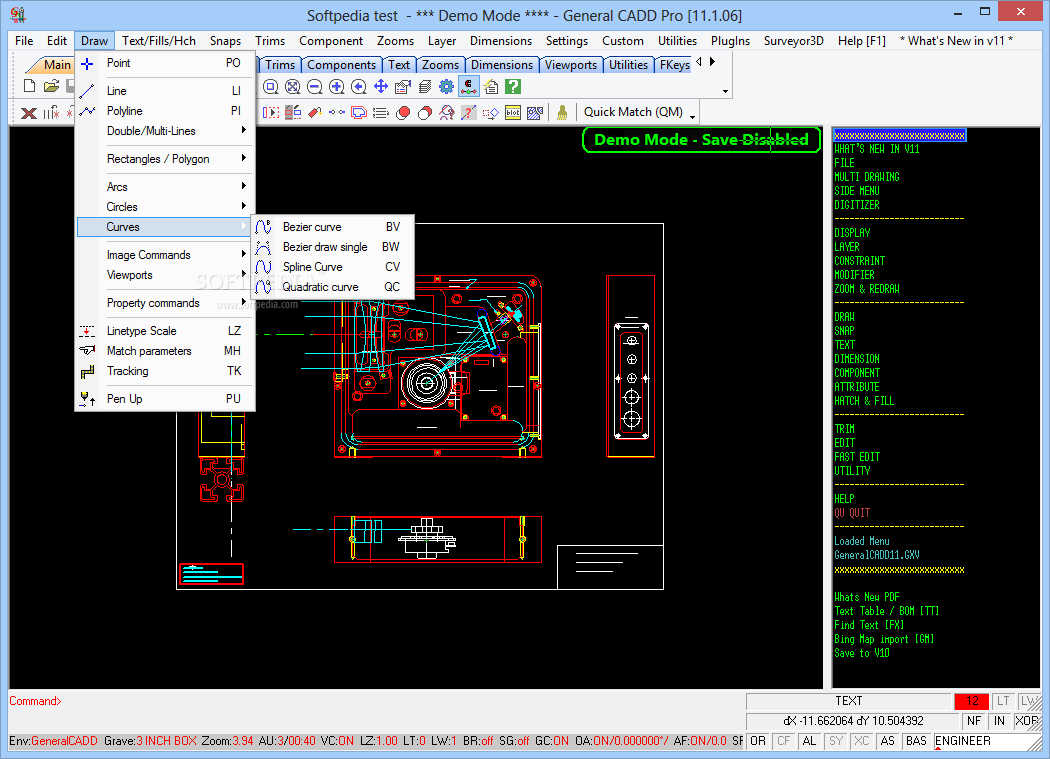Click Bing Map import [GM] link
Viewport: 1050px width, 759px height.
884,639
